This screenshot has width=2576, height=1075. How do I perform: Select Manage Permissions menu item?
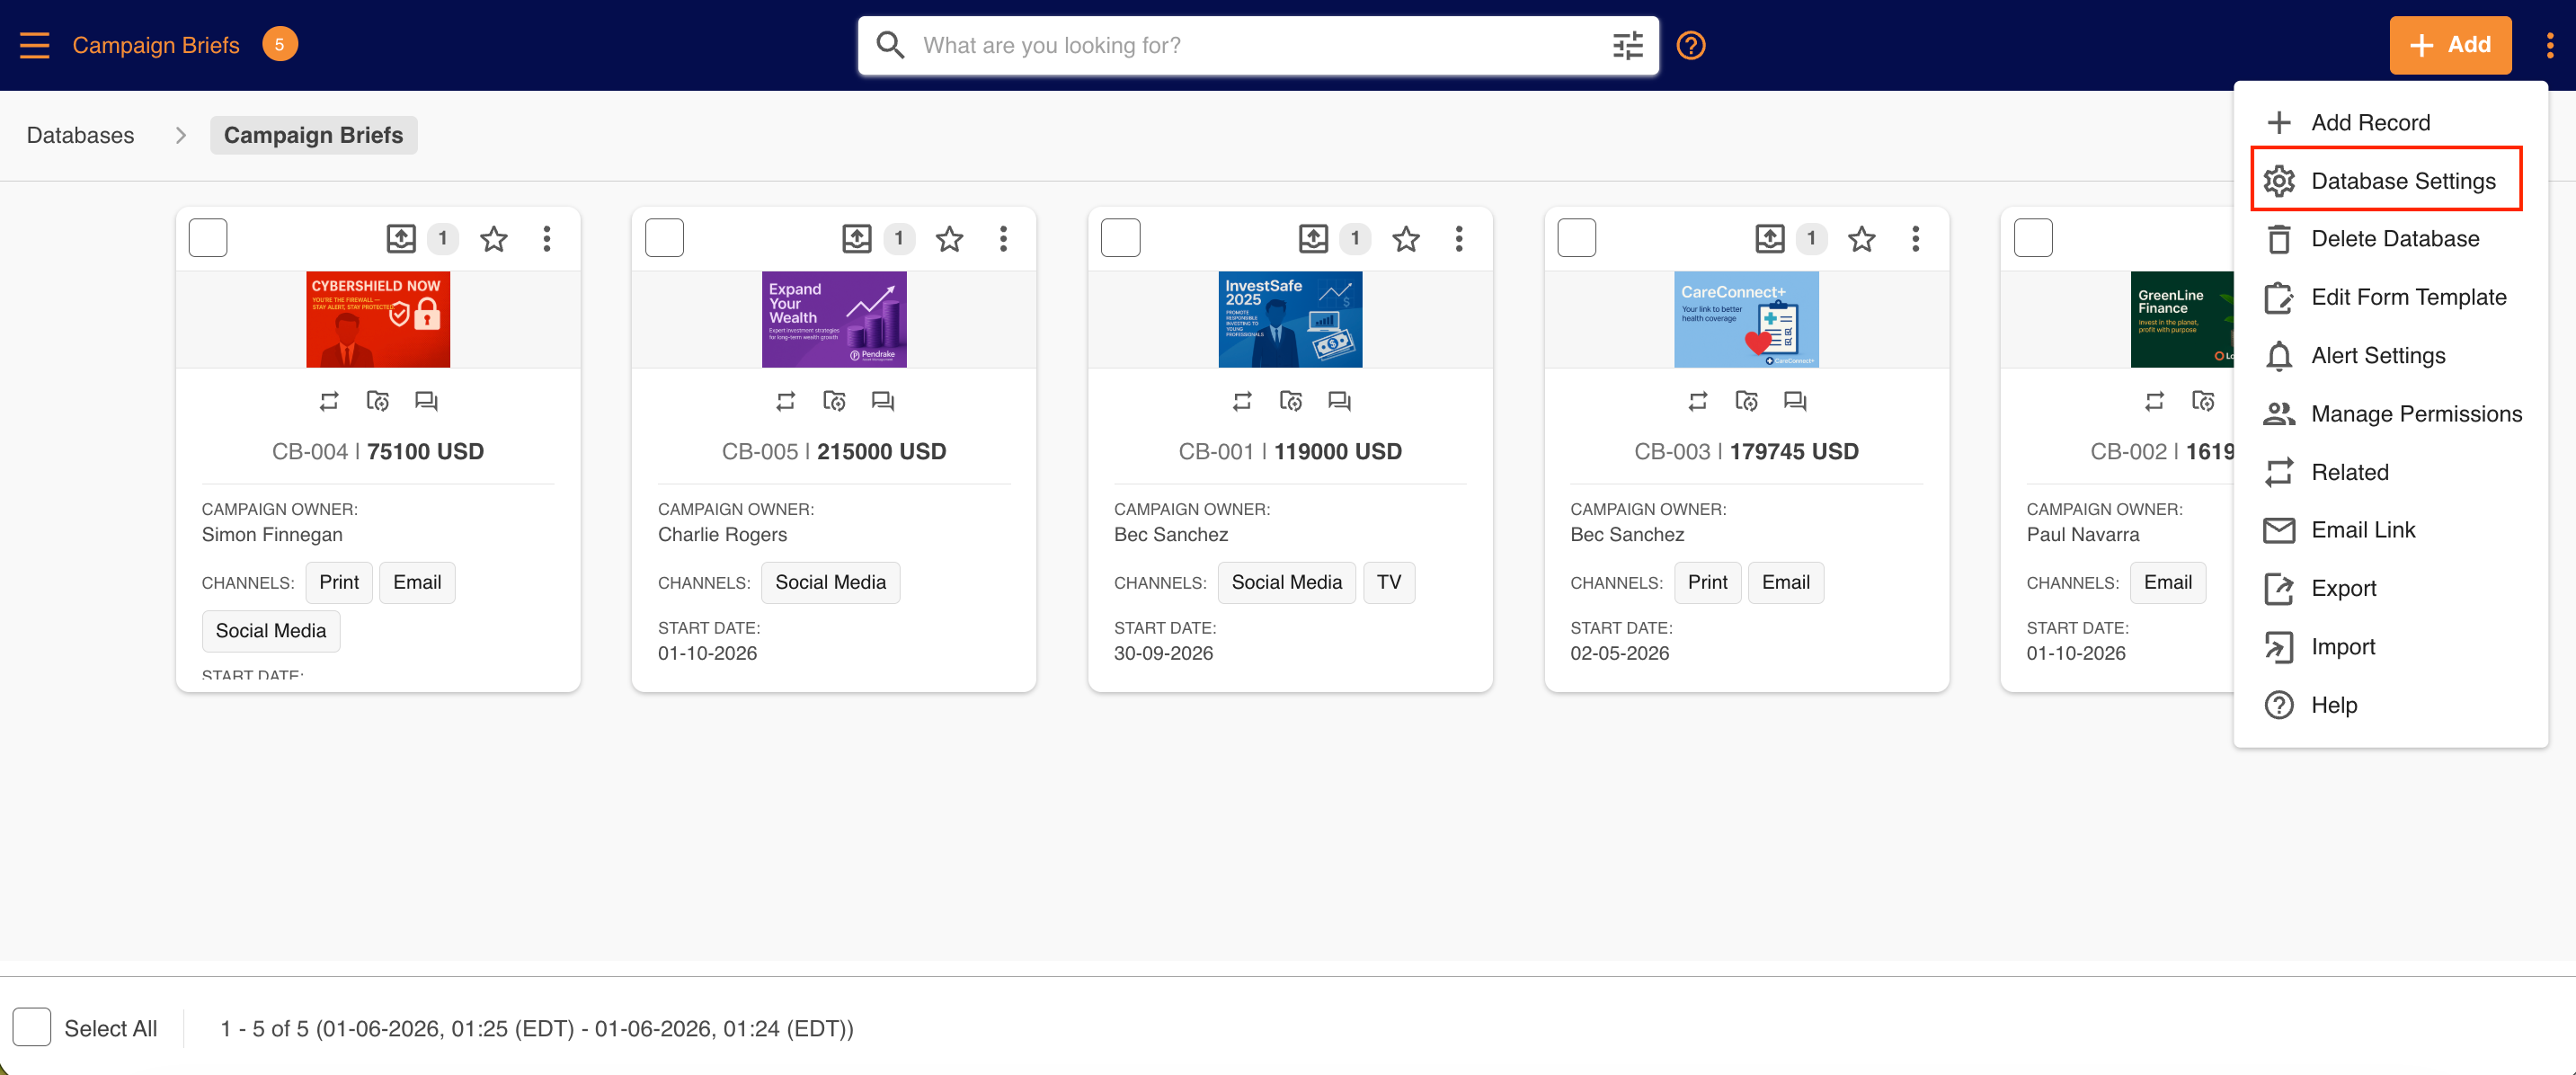[x=2390, y=414]
